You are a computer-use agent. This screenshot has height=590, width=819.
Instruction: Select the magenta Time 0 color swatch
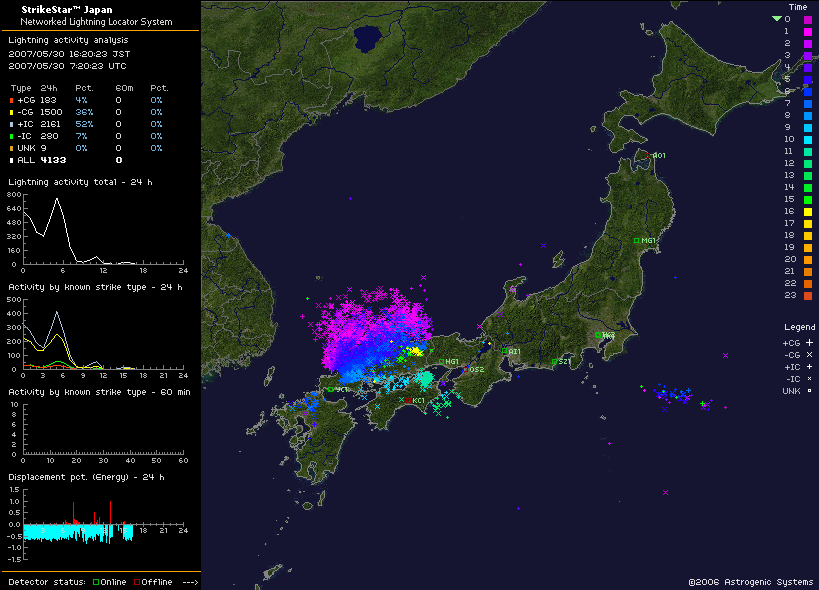click(808, 19)
